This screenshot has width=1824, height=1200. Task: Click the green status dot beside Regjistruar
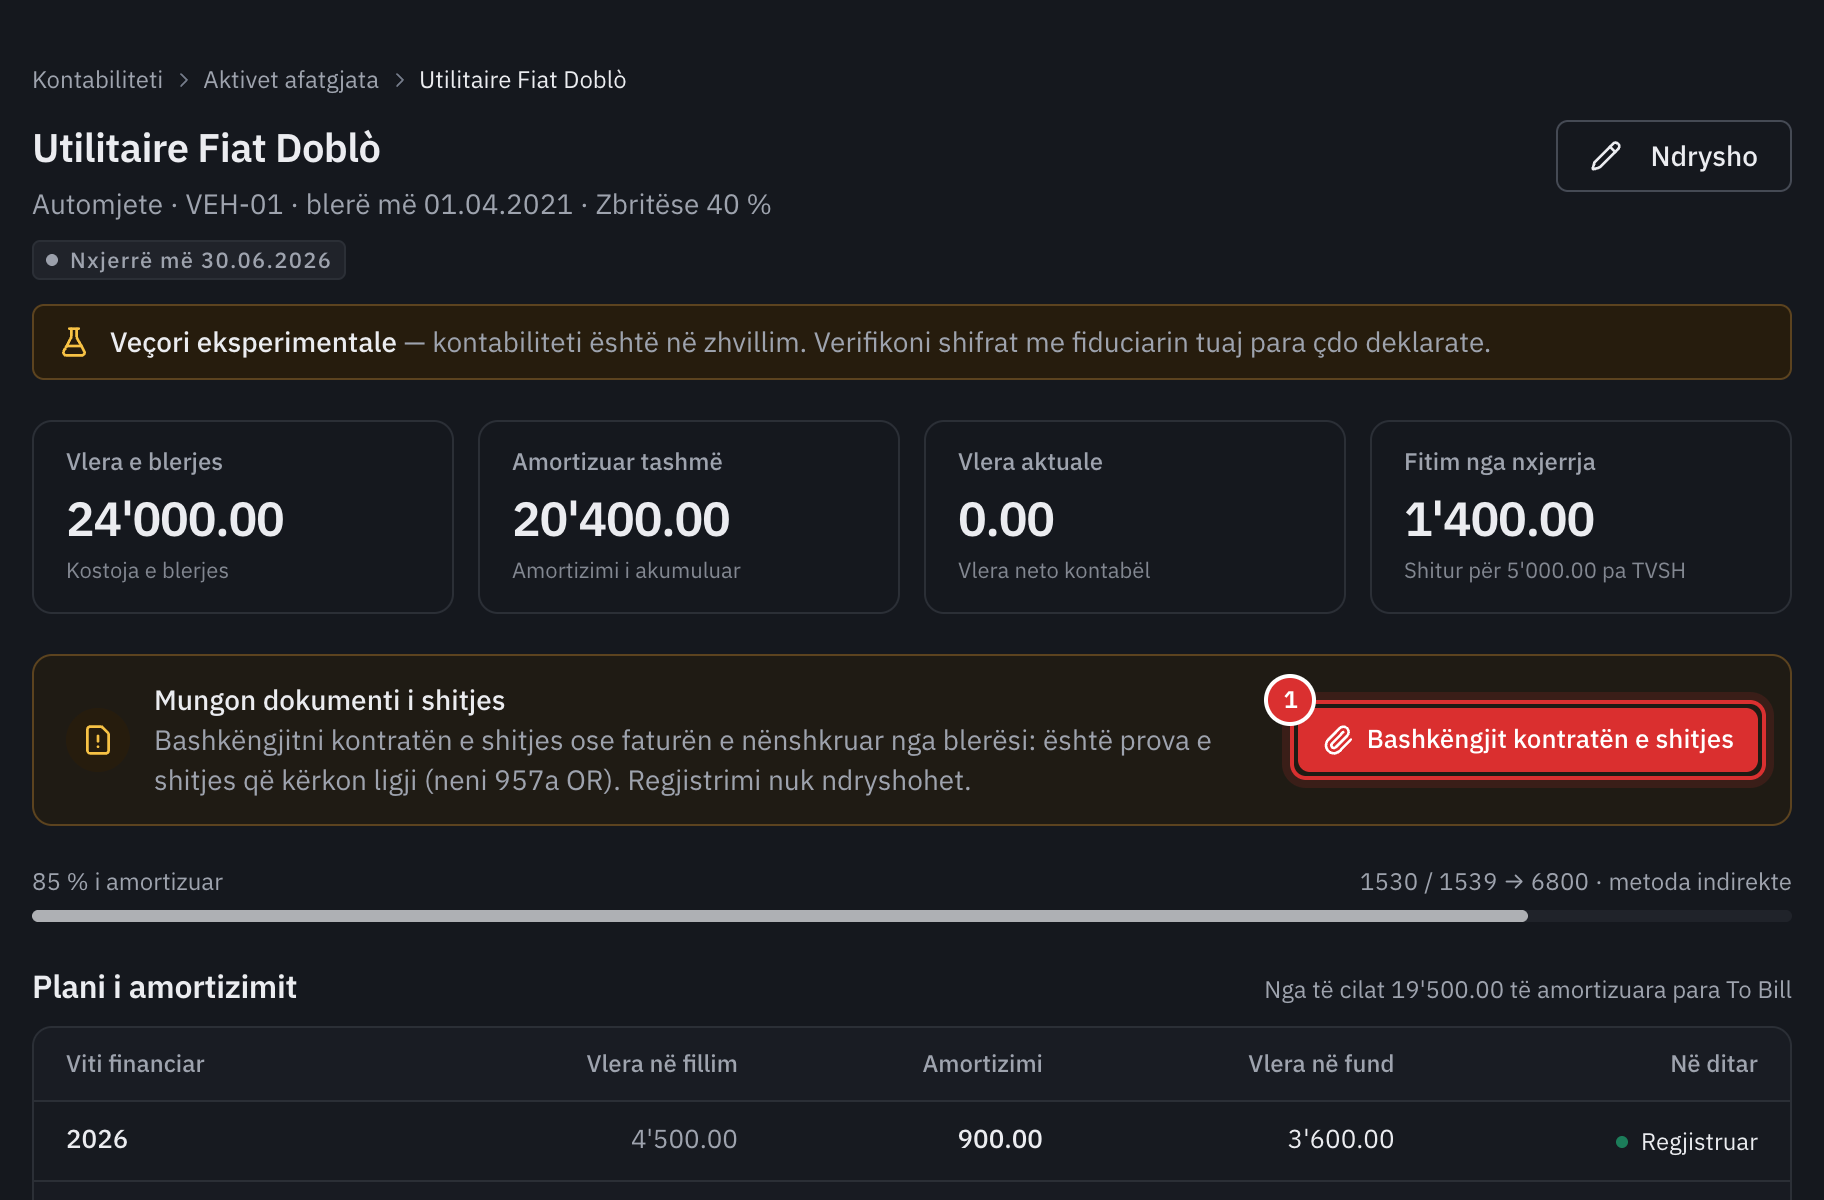coord(1622,1142)
